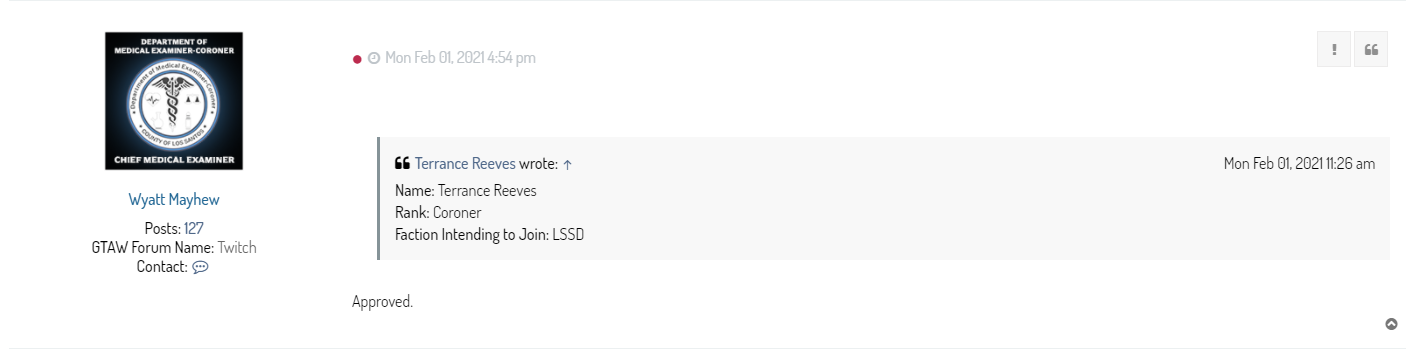The image size is (1415, 361).
Task: Click the GTAW Forum Name label
Action: 152,247
